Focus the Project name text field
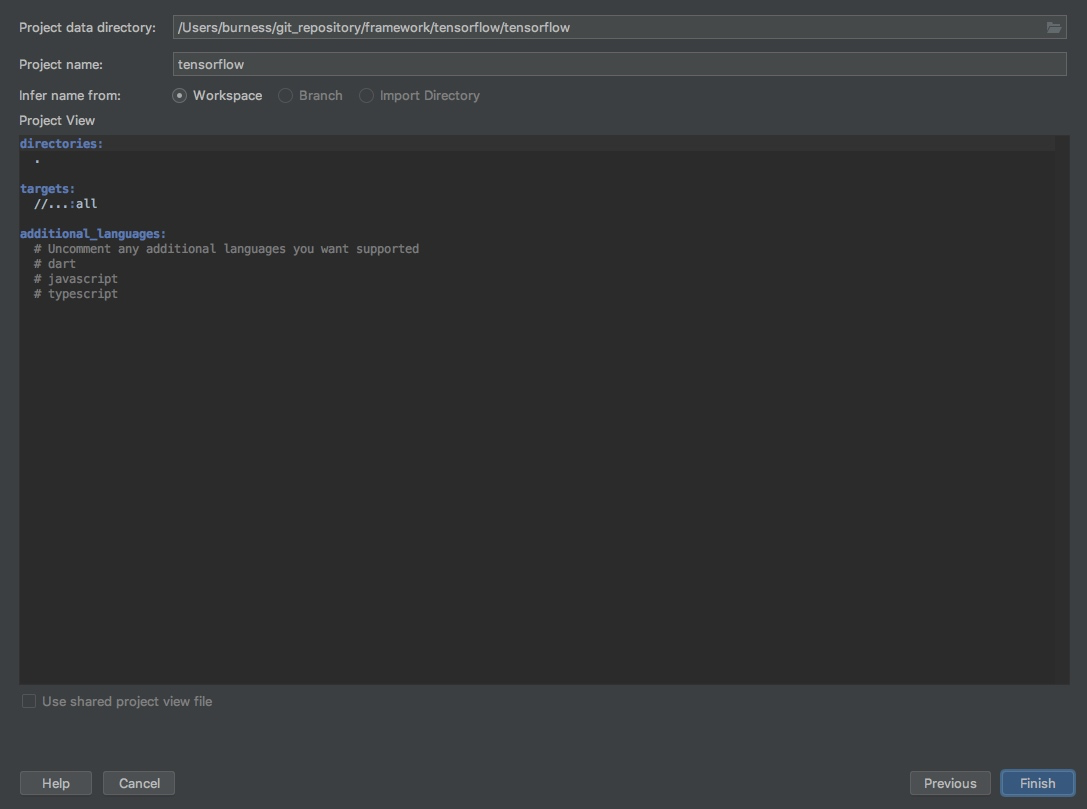 tap(618, 64)
